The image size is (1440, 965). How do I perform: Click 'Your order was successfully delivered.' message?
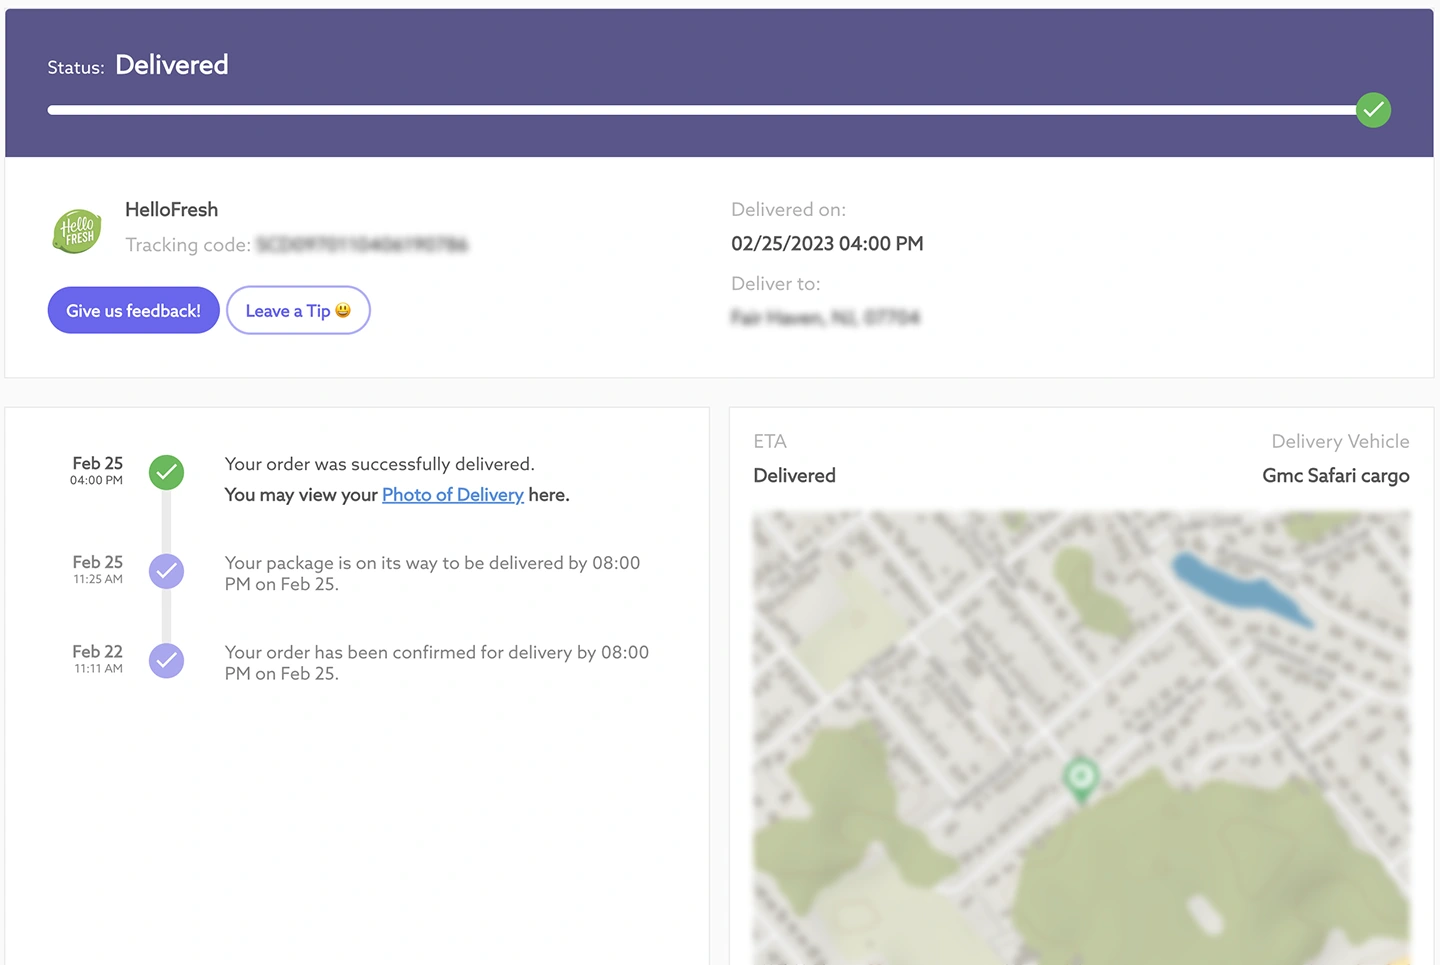coord(379,464)
